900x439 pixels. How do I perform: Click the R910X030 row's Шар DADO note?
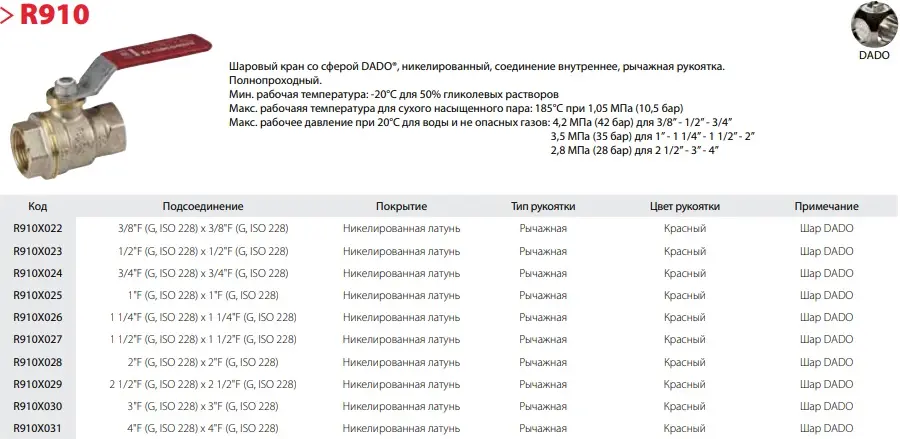(x=826, y=406)
